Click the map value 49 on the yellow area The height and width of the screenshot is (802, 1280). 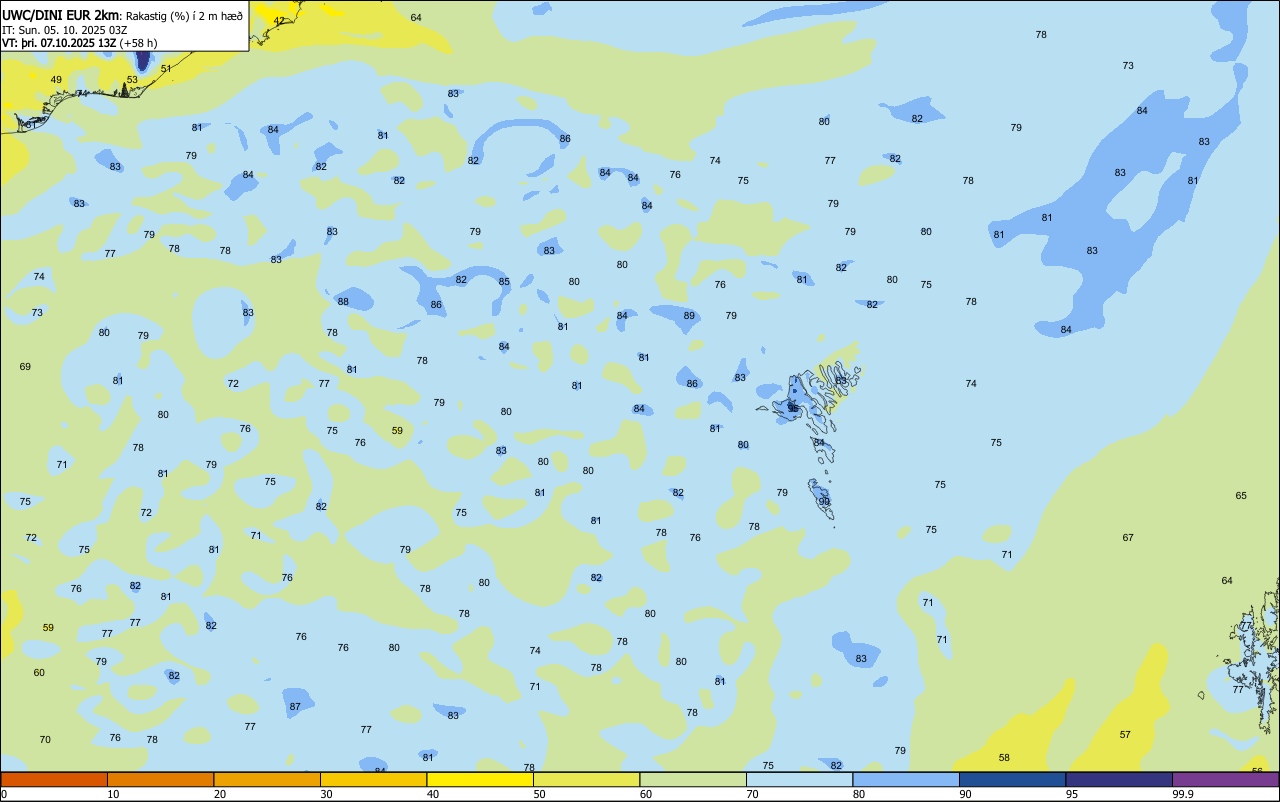pyautogui.click(x=56, y=80)
